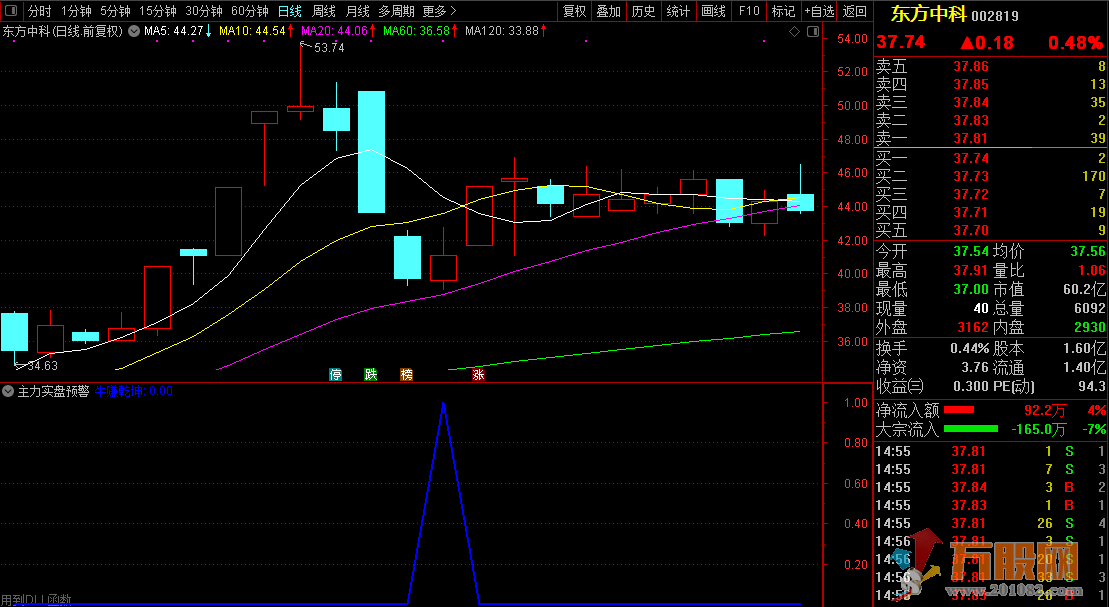Switch to 分时 intraday view
1109x607 pixels.
(40, 11)
